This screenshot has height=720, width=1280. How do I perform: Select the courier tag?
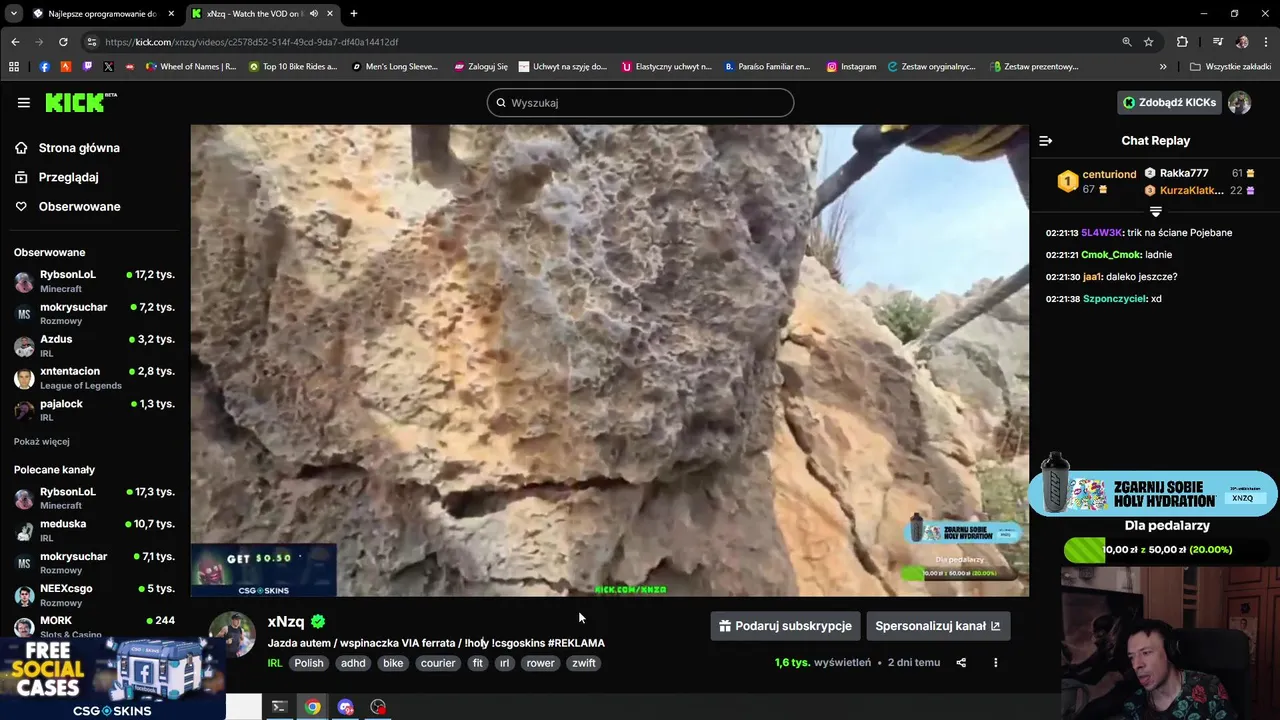(438, 663)
